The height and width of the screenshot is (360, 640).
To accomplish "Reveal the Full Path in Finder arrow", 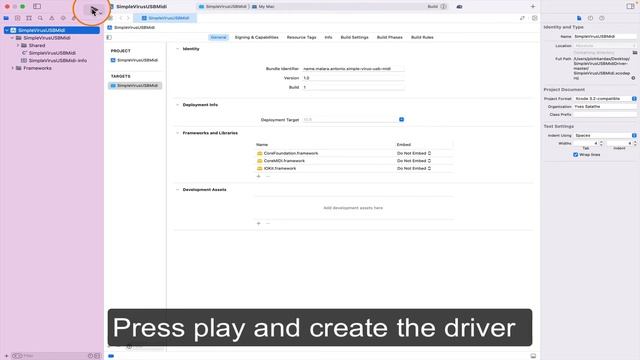I will (633, 78).
